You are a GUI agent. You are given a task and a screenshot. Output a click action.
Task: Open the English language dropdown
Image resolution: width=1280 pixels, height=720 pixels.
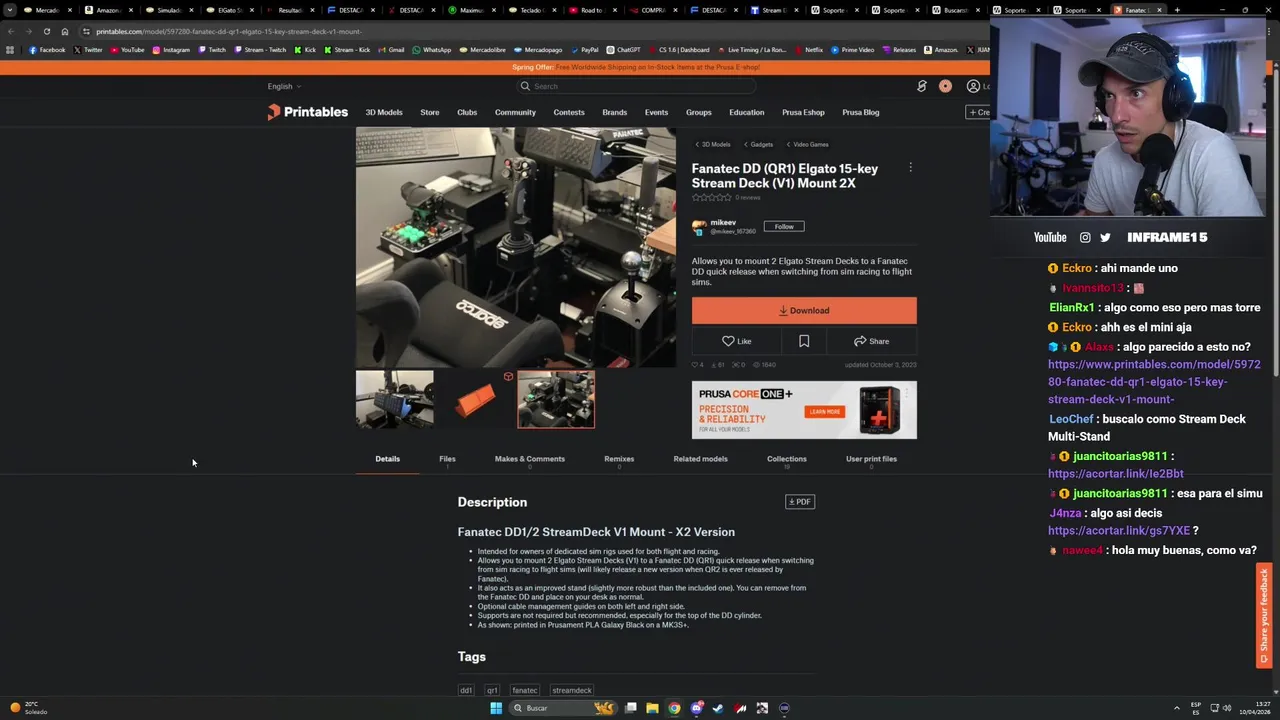coord(284,86)
